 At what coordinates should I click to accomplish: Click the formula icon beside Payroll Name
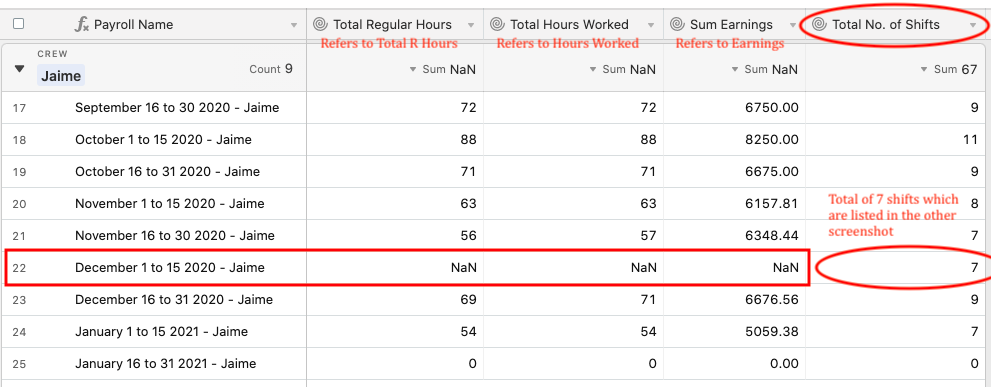point(82,25)
